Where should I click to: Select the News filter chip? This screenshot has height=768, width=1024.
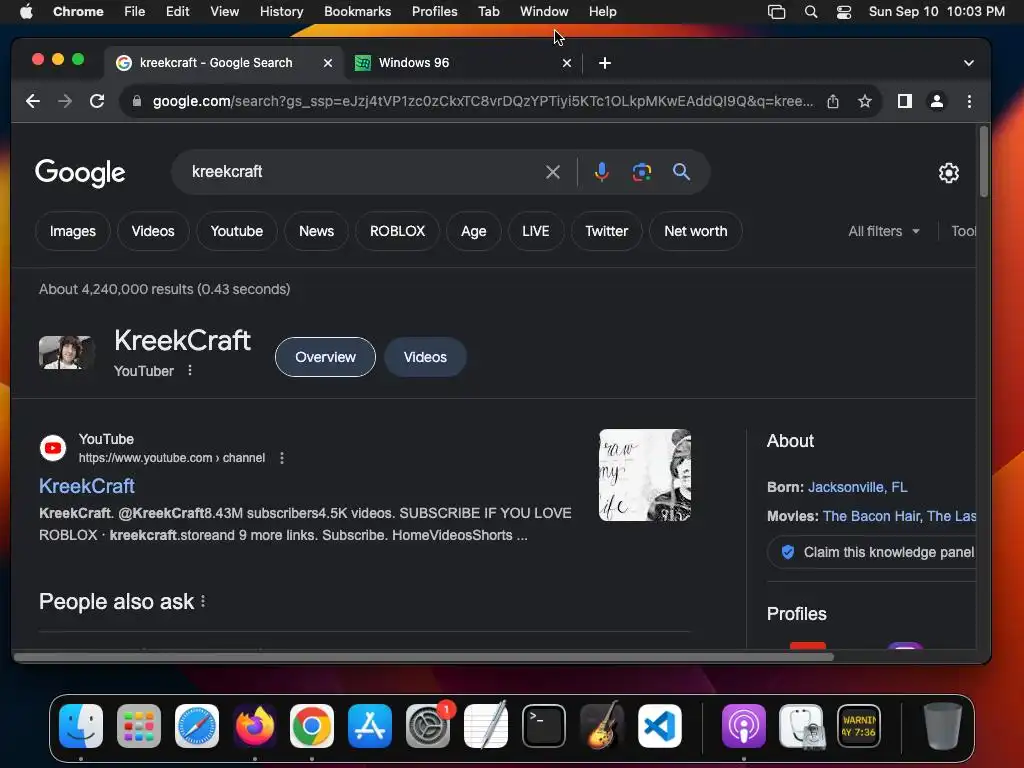(x=316, y=231)
